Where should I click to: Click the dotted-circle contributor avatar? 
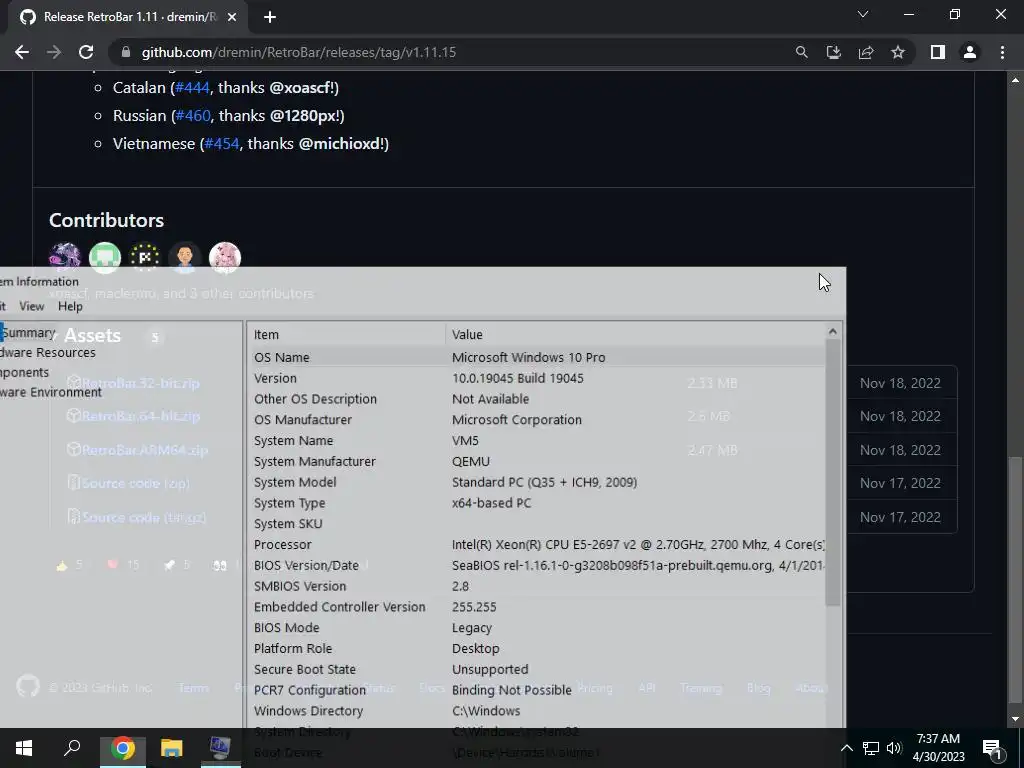145,256
